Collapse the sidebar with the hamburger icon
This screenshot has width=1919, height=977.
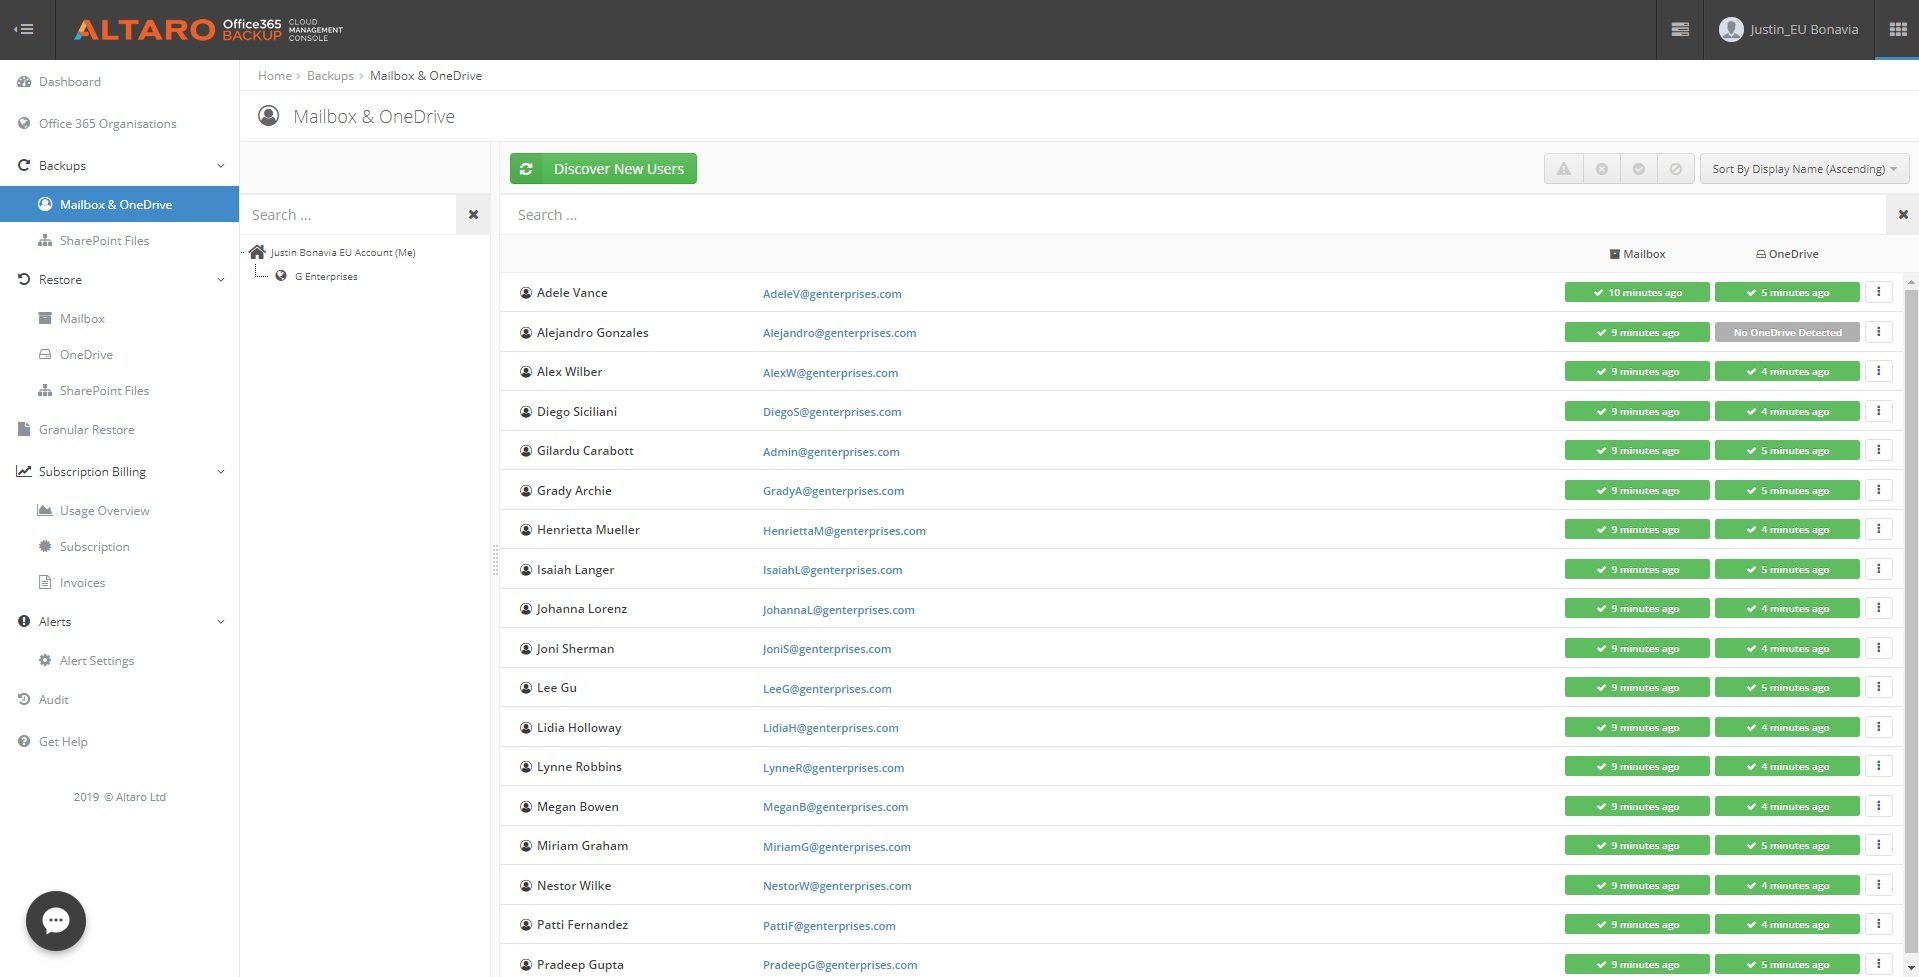click(24, 29)
